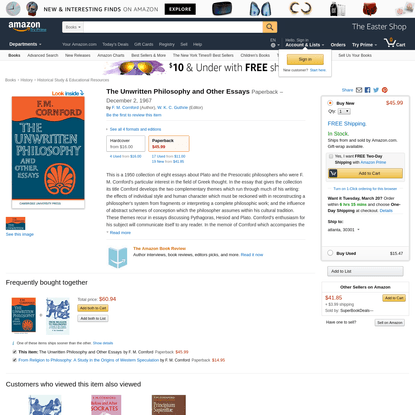Pin the book on Pinterest
The width and height of the screenshot is (415, 415).
(385, 90)
